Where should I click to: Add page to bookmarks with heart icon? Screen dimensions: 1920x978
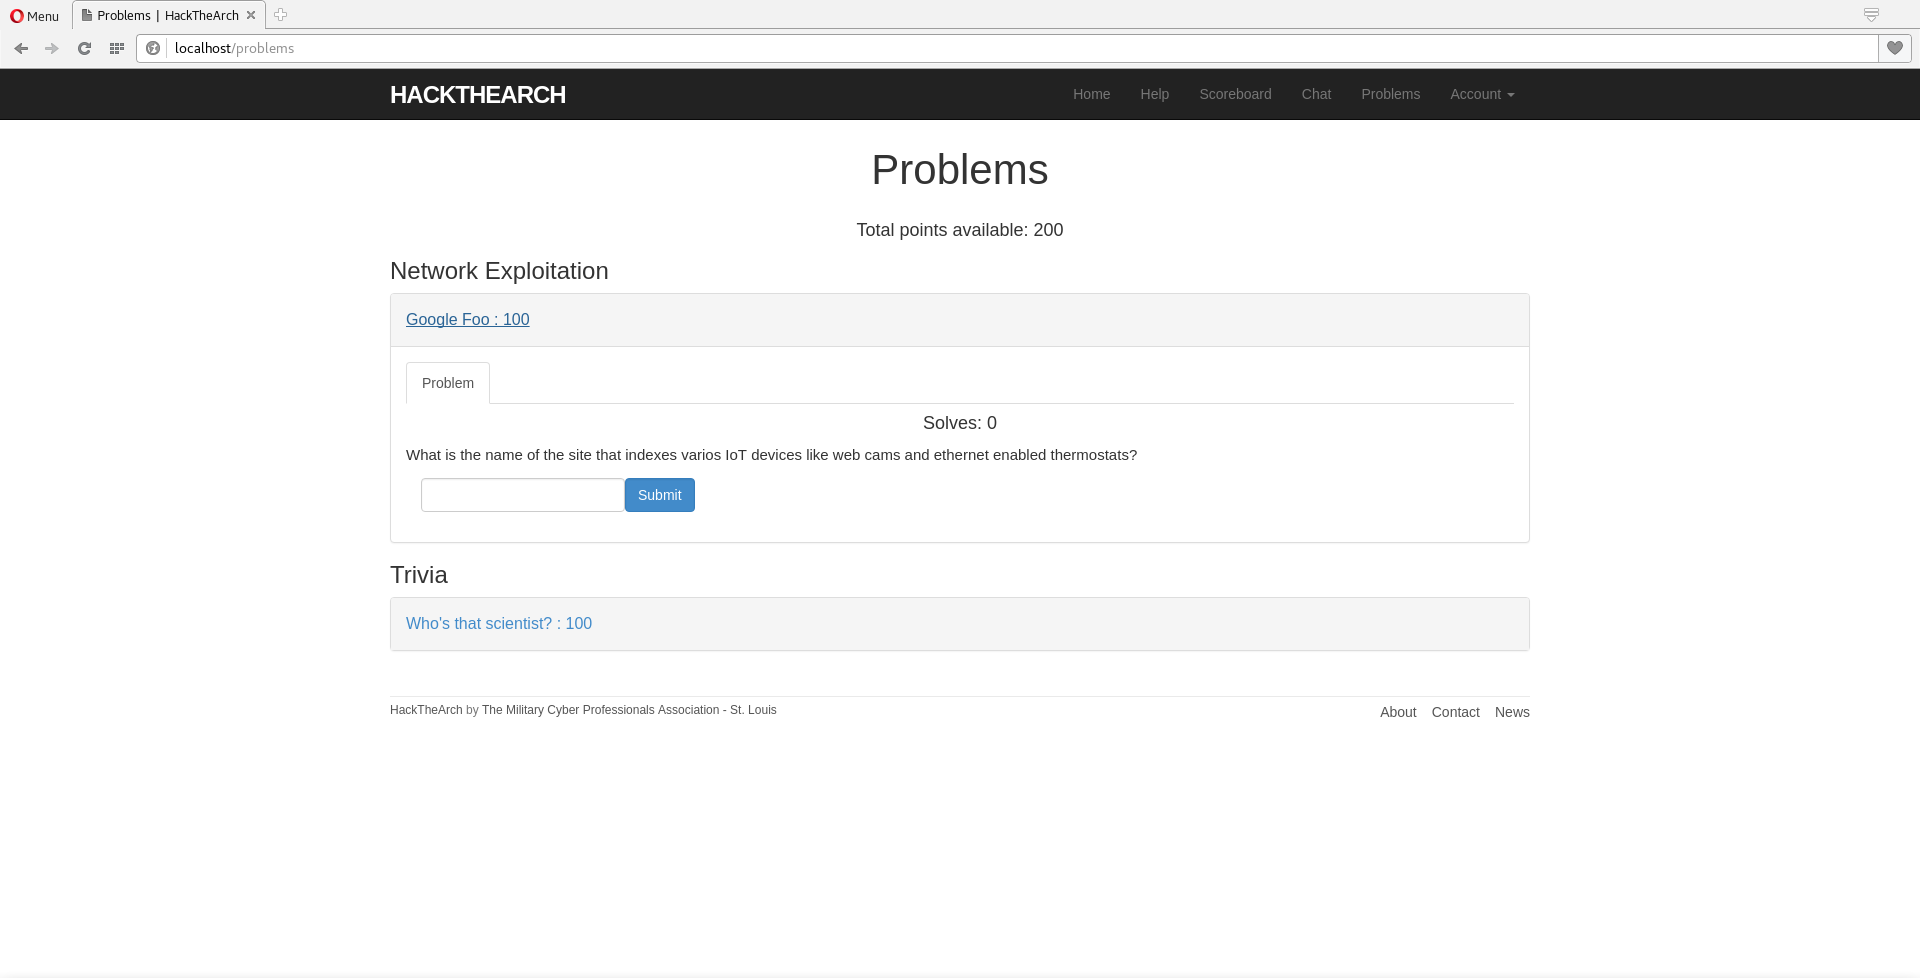1895,48
